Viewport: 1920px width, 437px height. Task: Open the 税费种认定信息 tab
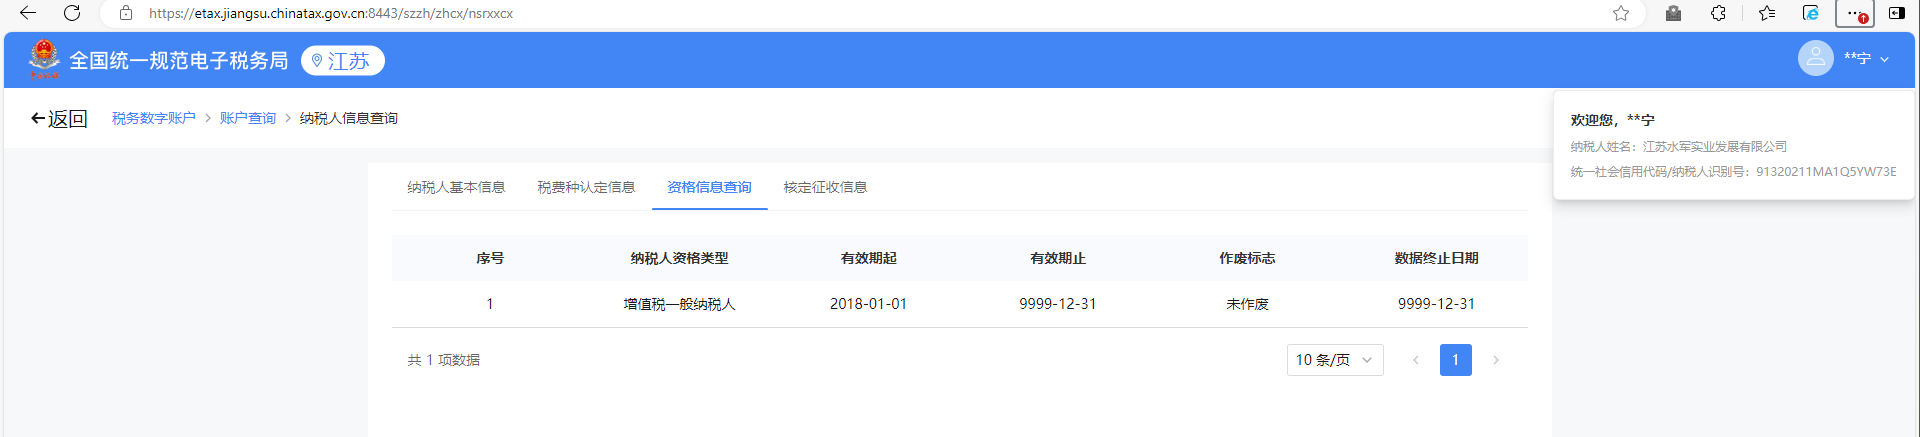click(586, 187)
